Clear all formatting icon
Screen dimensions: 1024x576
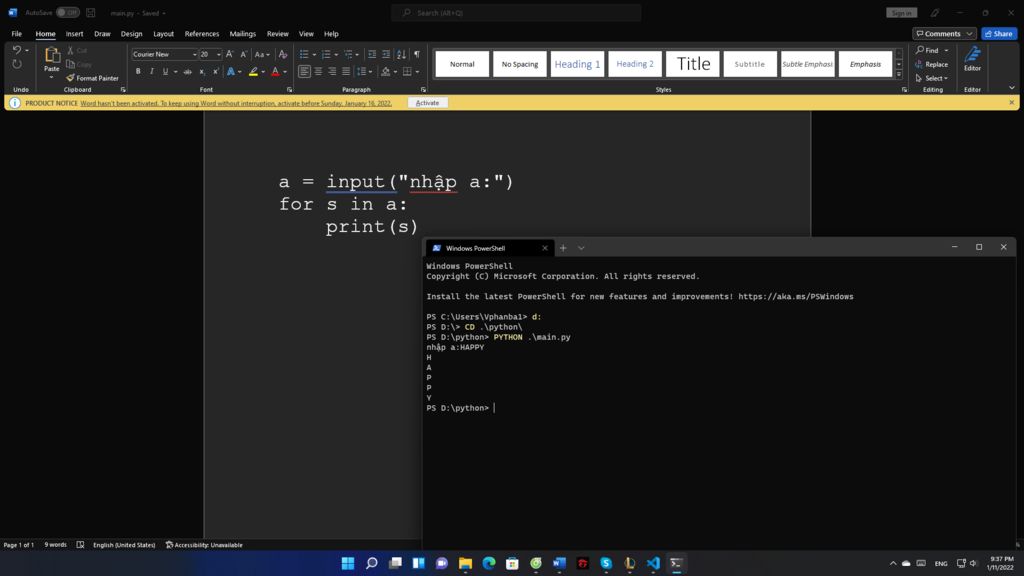click(283, 54)
